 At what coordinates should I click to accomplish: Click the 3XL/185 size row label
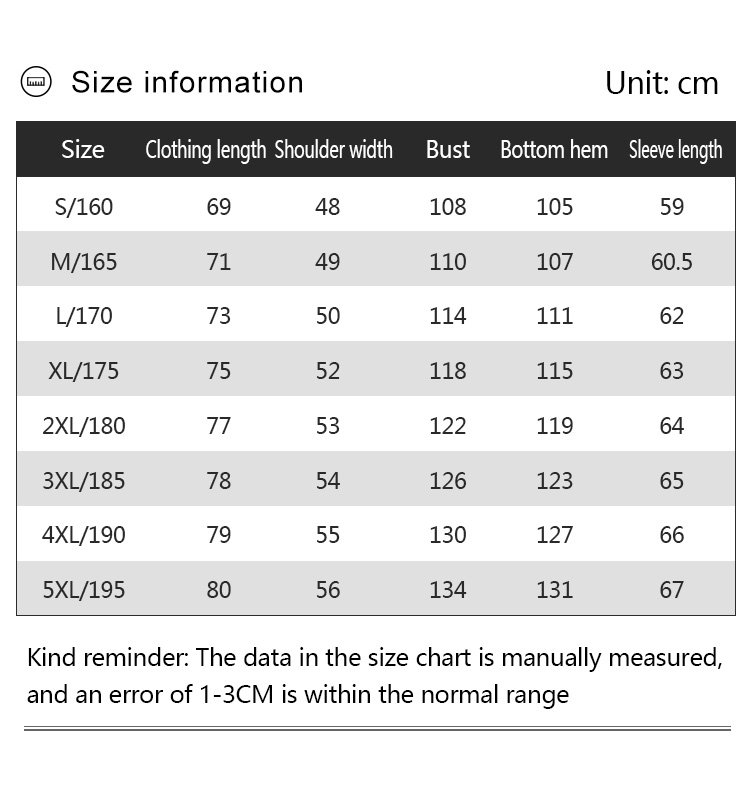coord(84,481)
